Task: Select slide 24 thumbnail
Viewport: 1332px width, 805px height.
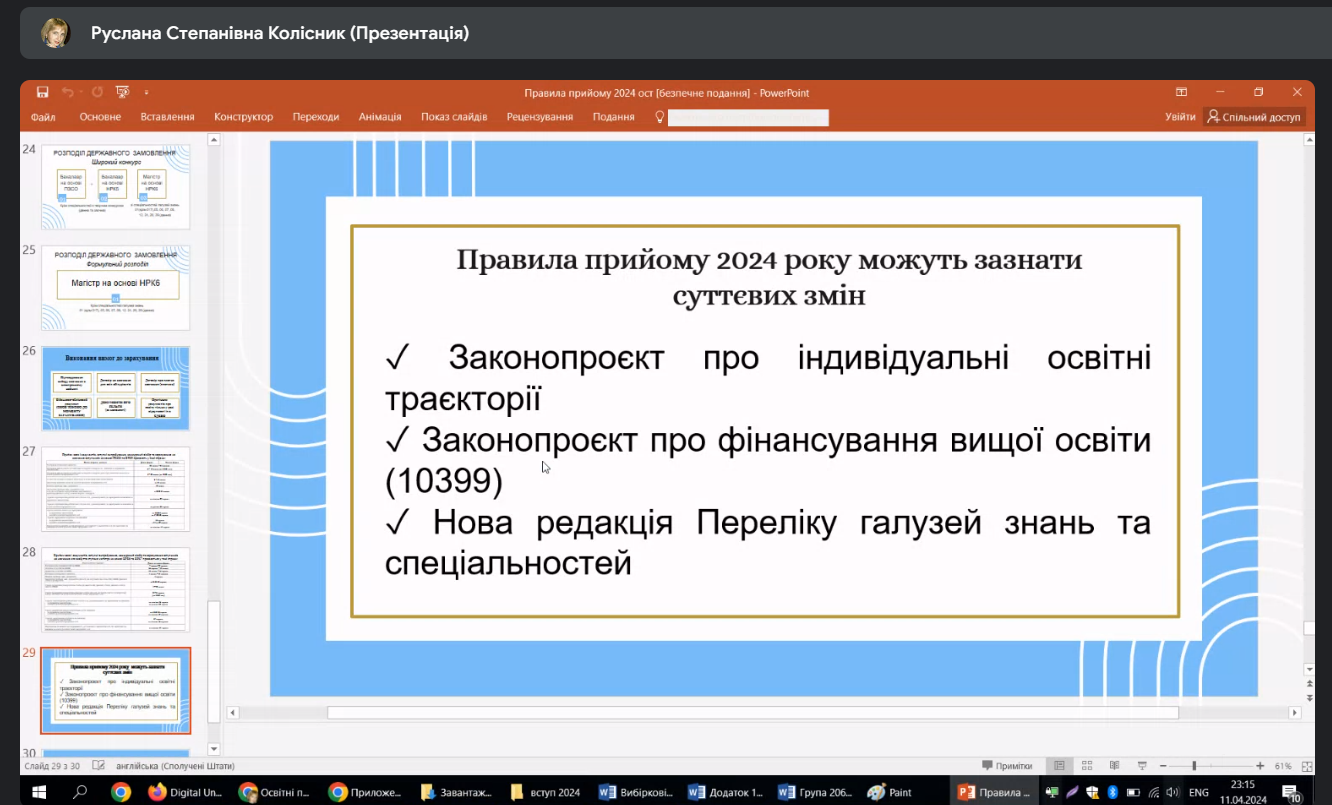Action: pos(115,186)
